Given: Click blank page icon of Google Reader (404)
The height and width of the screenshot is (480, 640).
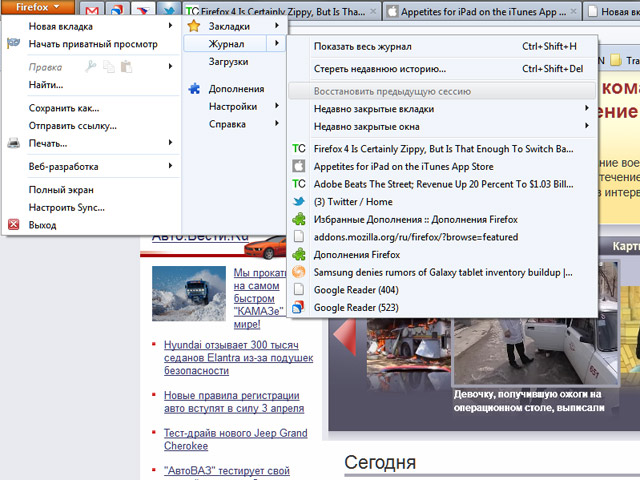Looking at the screenshot, I should (x=299, y=289).
